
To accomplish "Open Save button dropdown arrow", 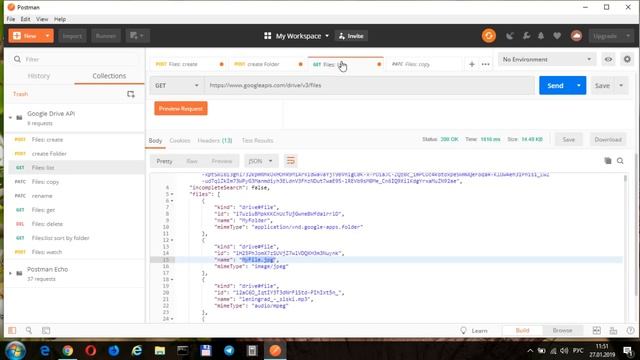I will [621, 85].
